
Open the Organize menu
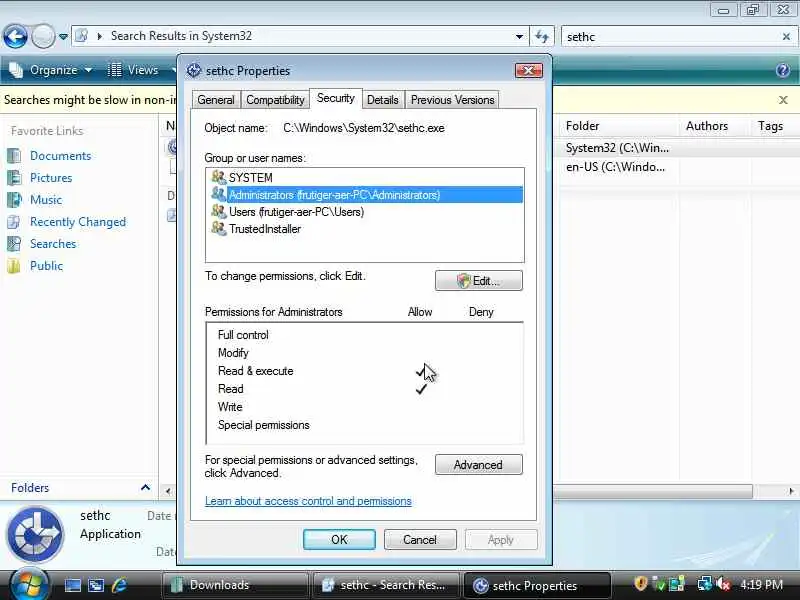pos(52,70)
